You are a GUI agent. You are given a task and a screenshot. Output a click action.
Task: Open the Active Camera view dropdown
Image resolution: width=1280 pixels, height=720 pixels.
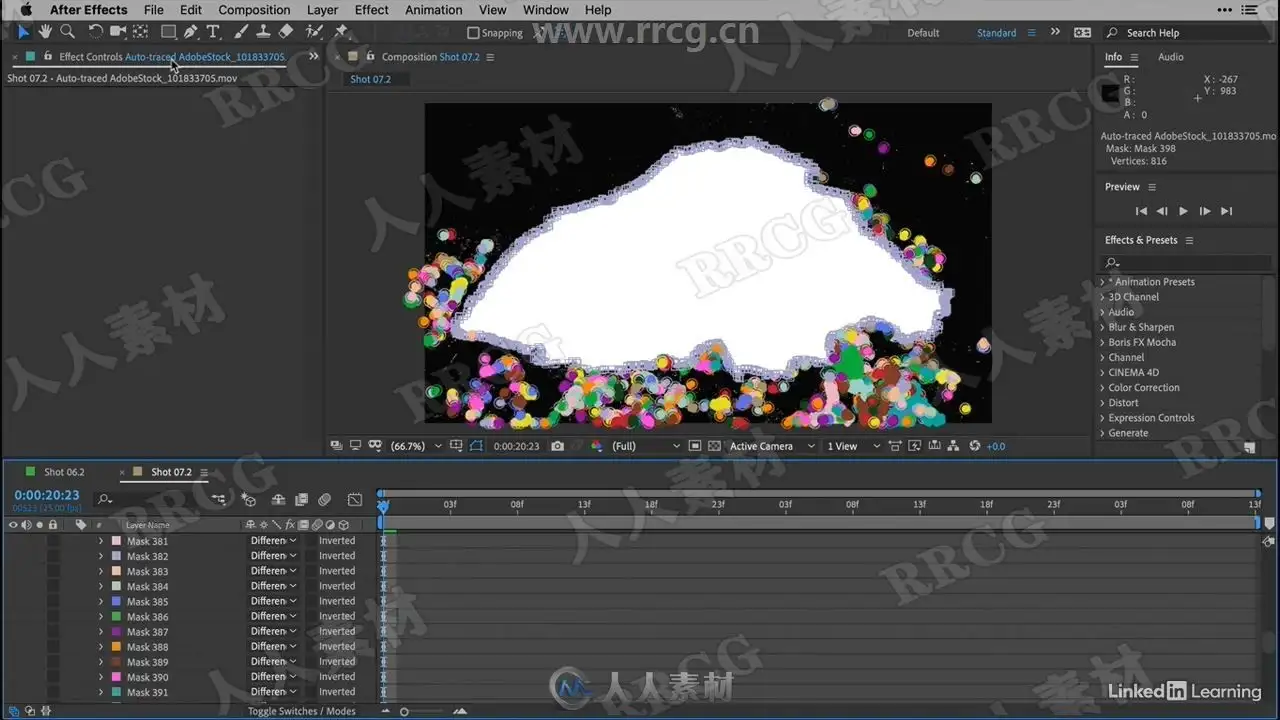(772, 446)
